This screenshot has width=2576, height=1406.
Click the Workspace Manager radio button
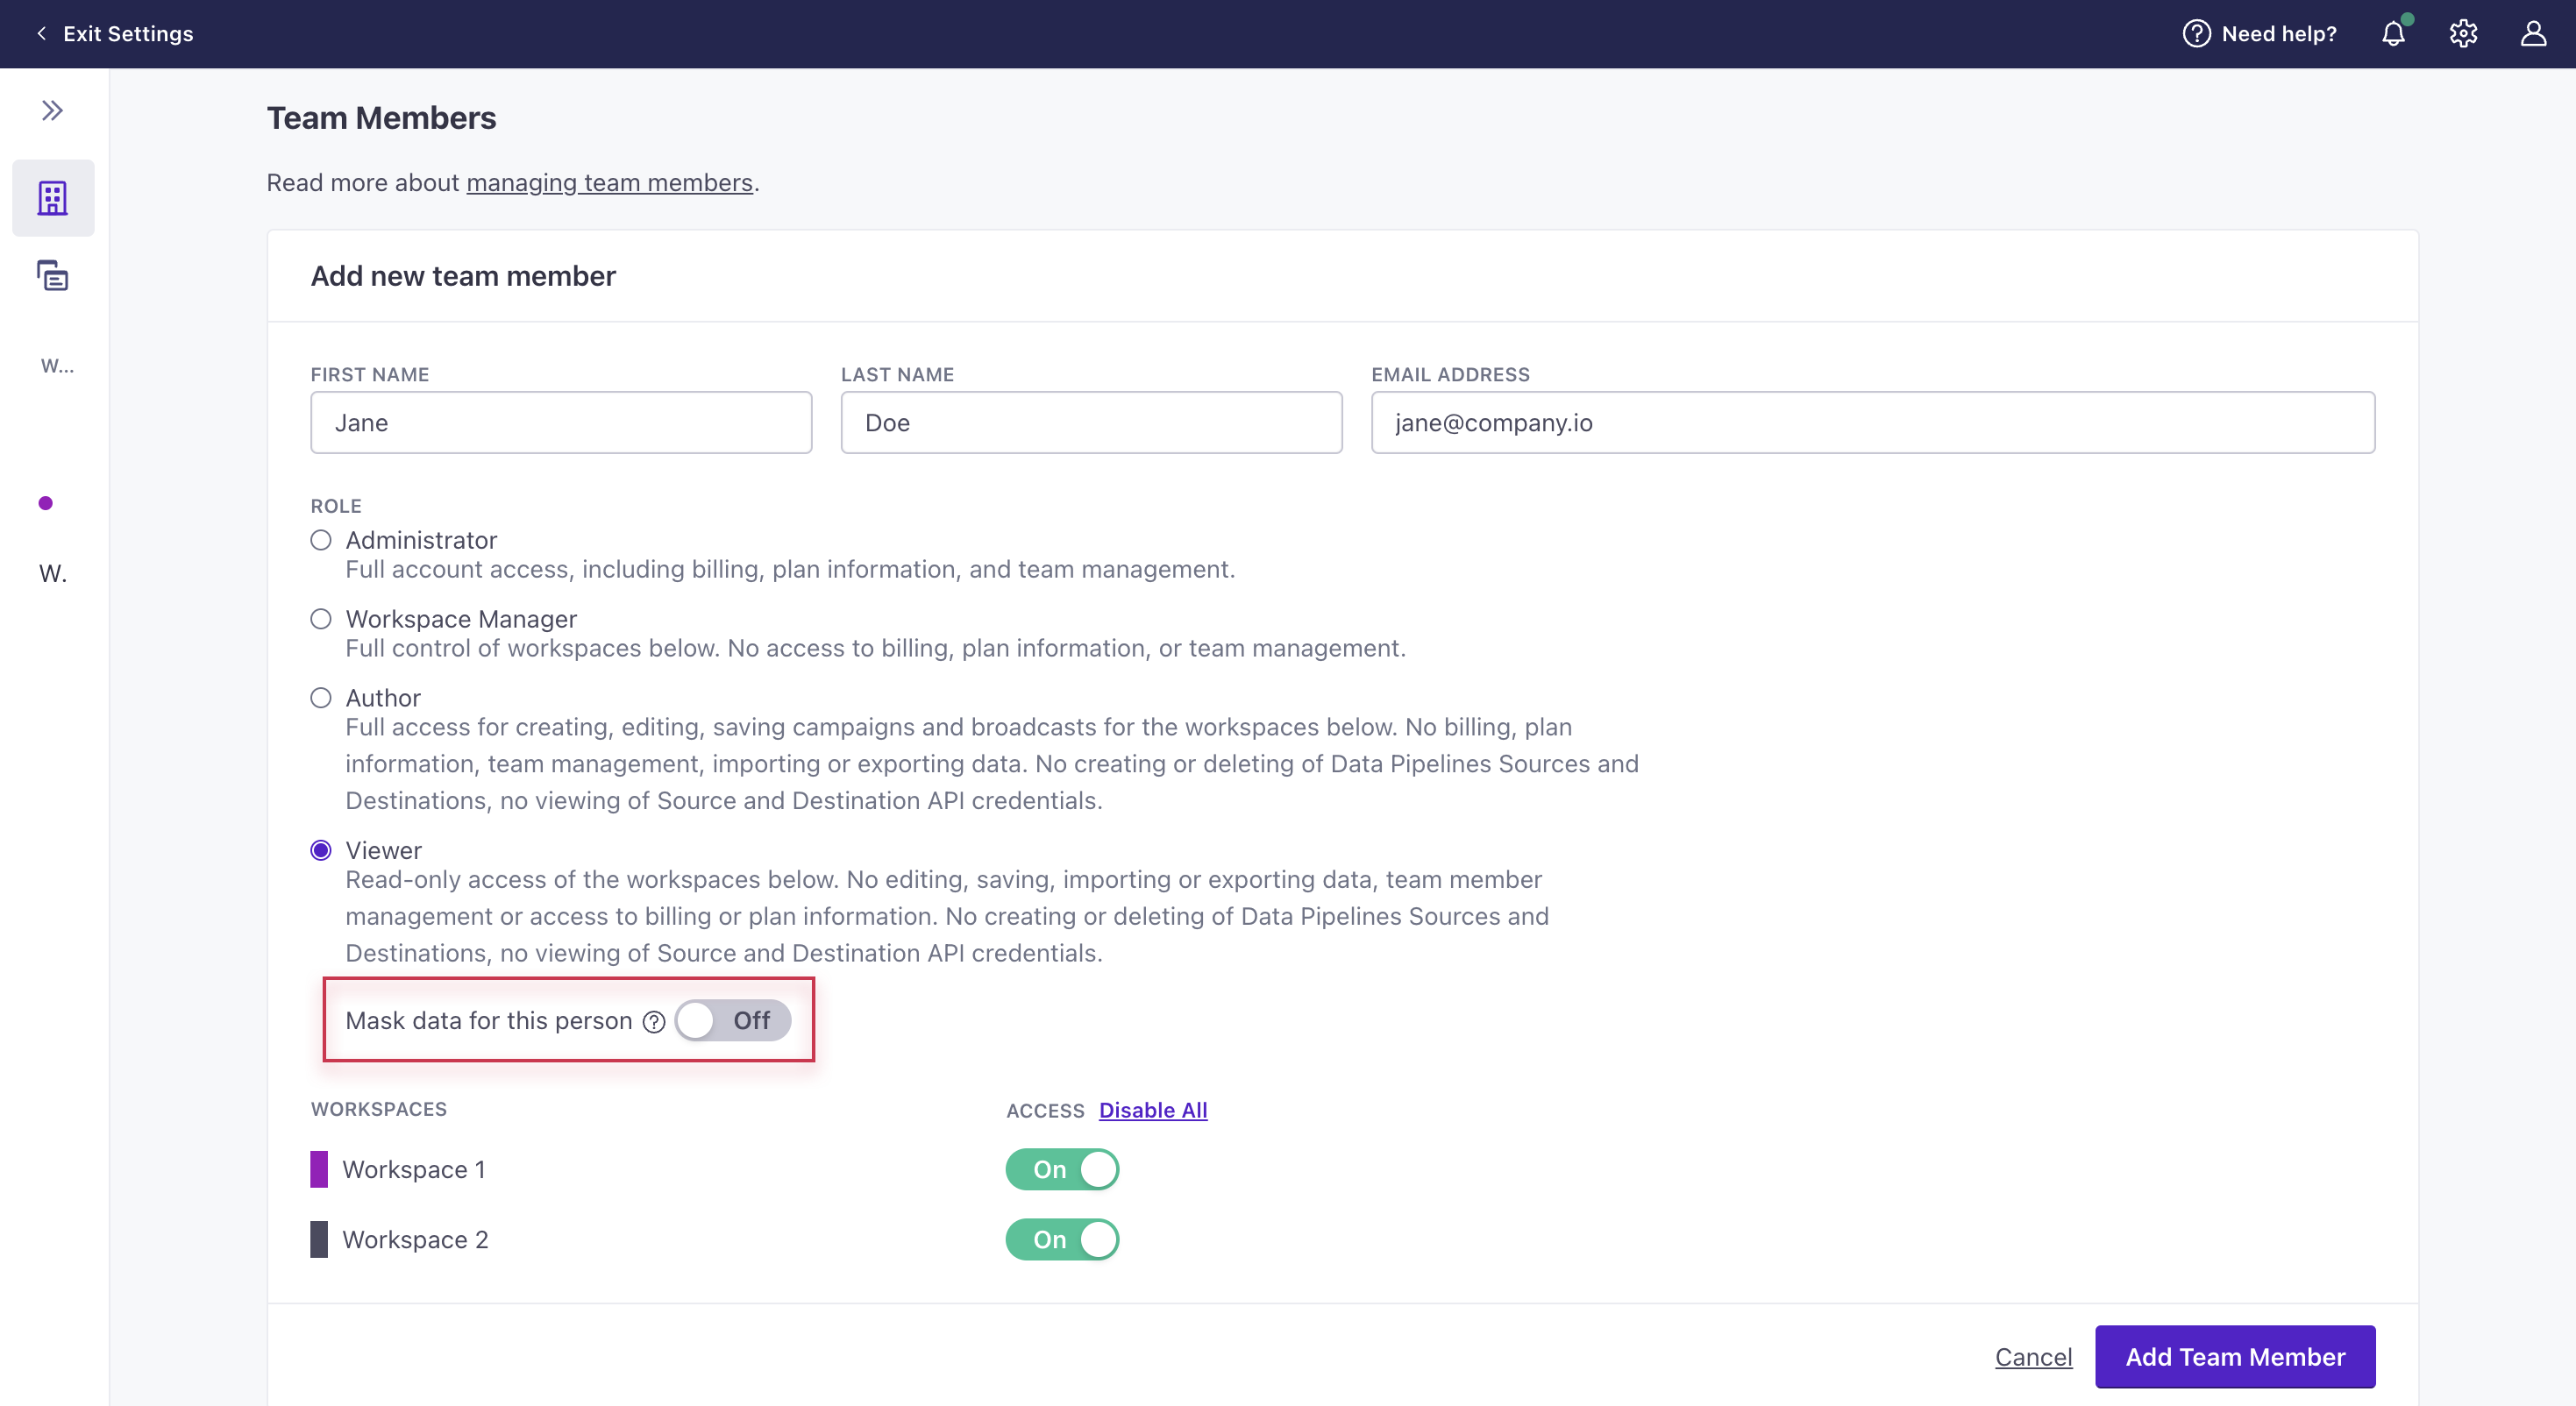point(320,618)
